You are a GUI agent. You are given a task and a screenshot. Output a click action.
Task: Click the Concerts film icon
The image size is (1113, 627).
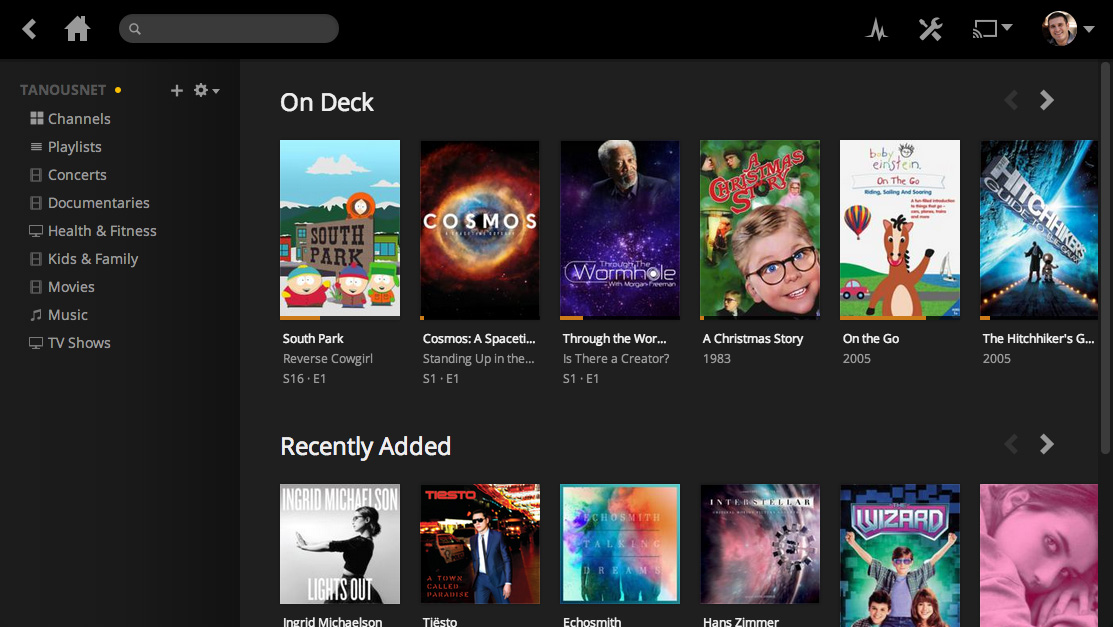(x=35, y=175)
